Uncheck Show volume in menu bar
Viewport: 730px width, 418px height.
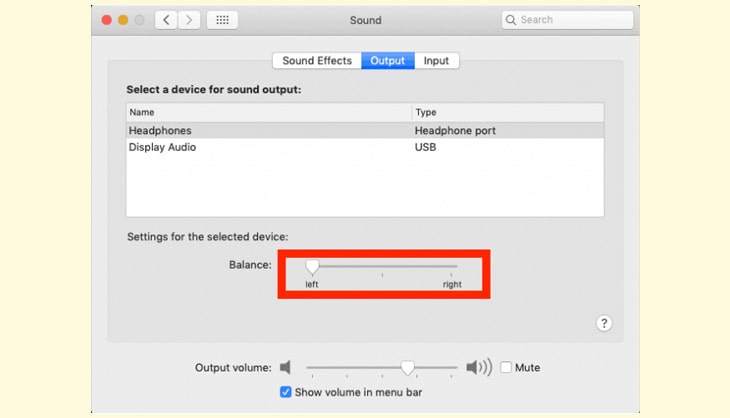click(x=286, y=392)
